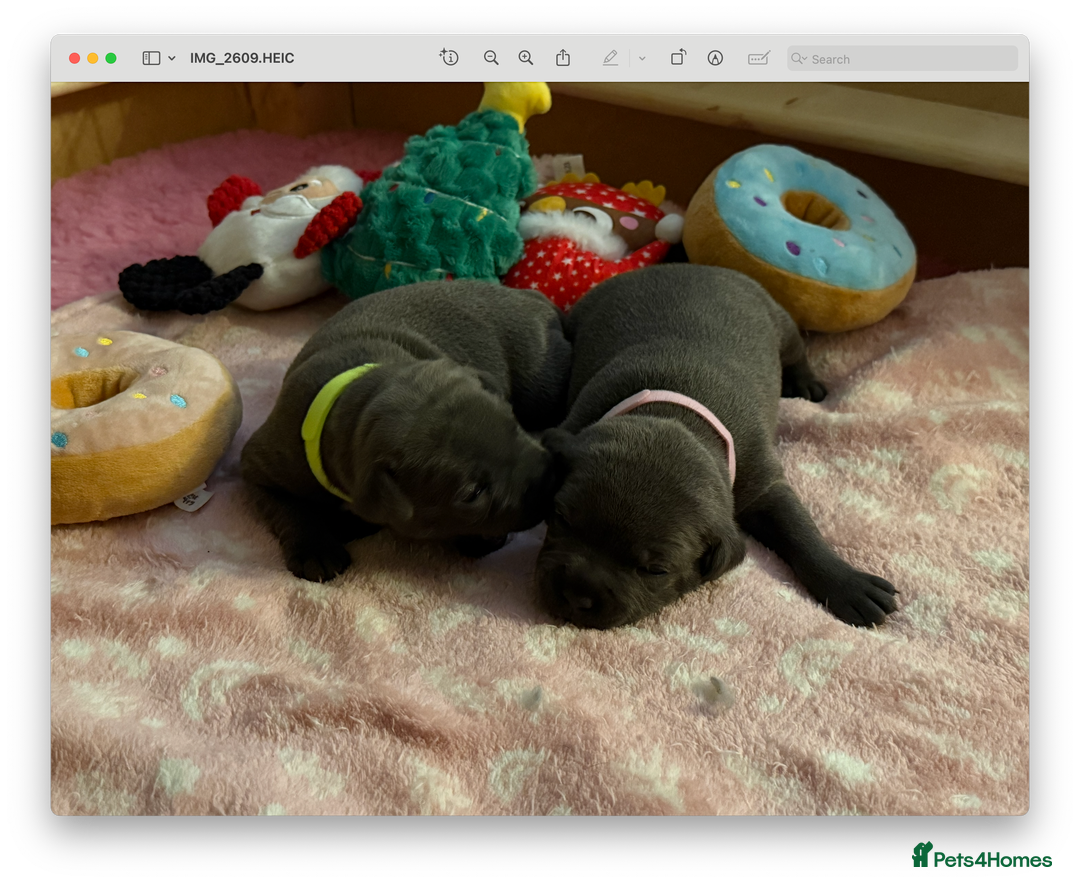Click the Pets4Homes house icon
The height and width of the screenshot is (883, 1080).
click(921, 853)
